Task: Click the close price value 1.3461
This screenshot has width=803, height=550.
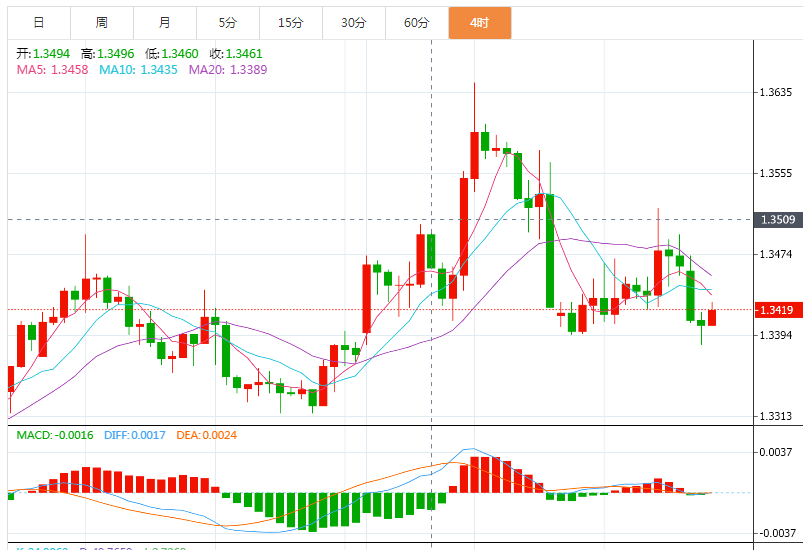Action: (x=244, y=54)
